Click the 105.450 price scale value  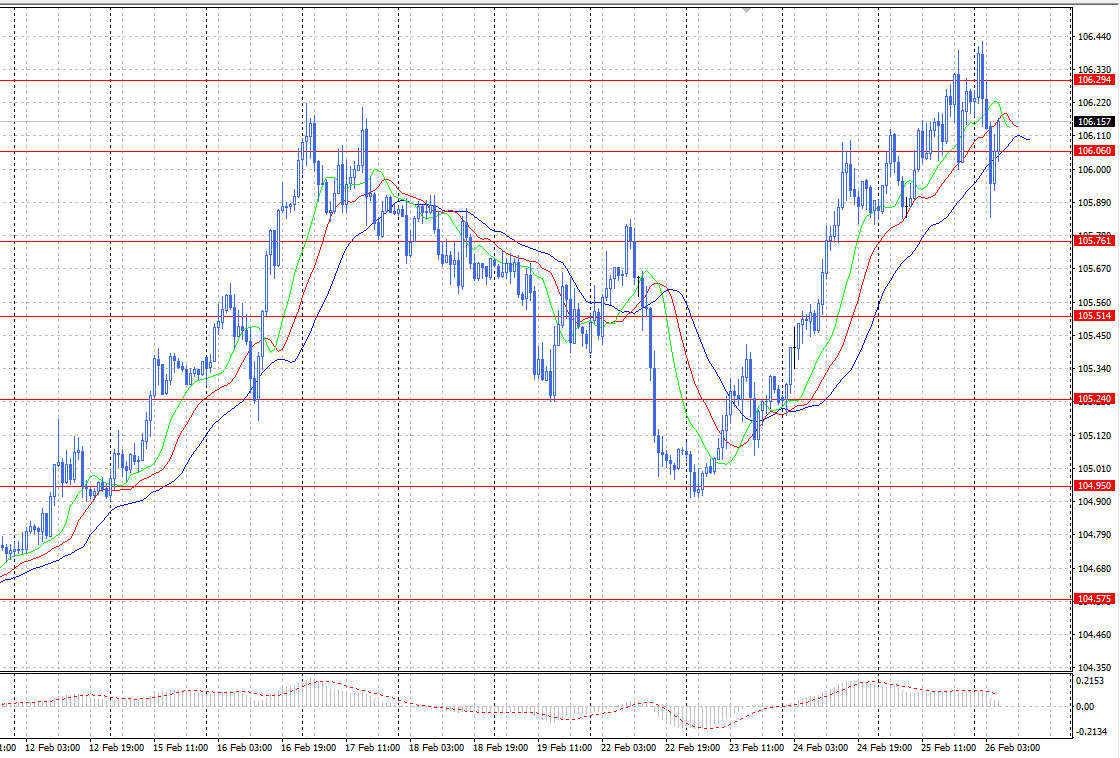coord(1094,336)
